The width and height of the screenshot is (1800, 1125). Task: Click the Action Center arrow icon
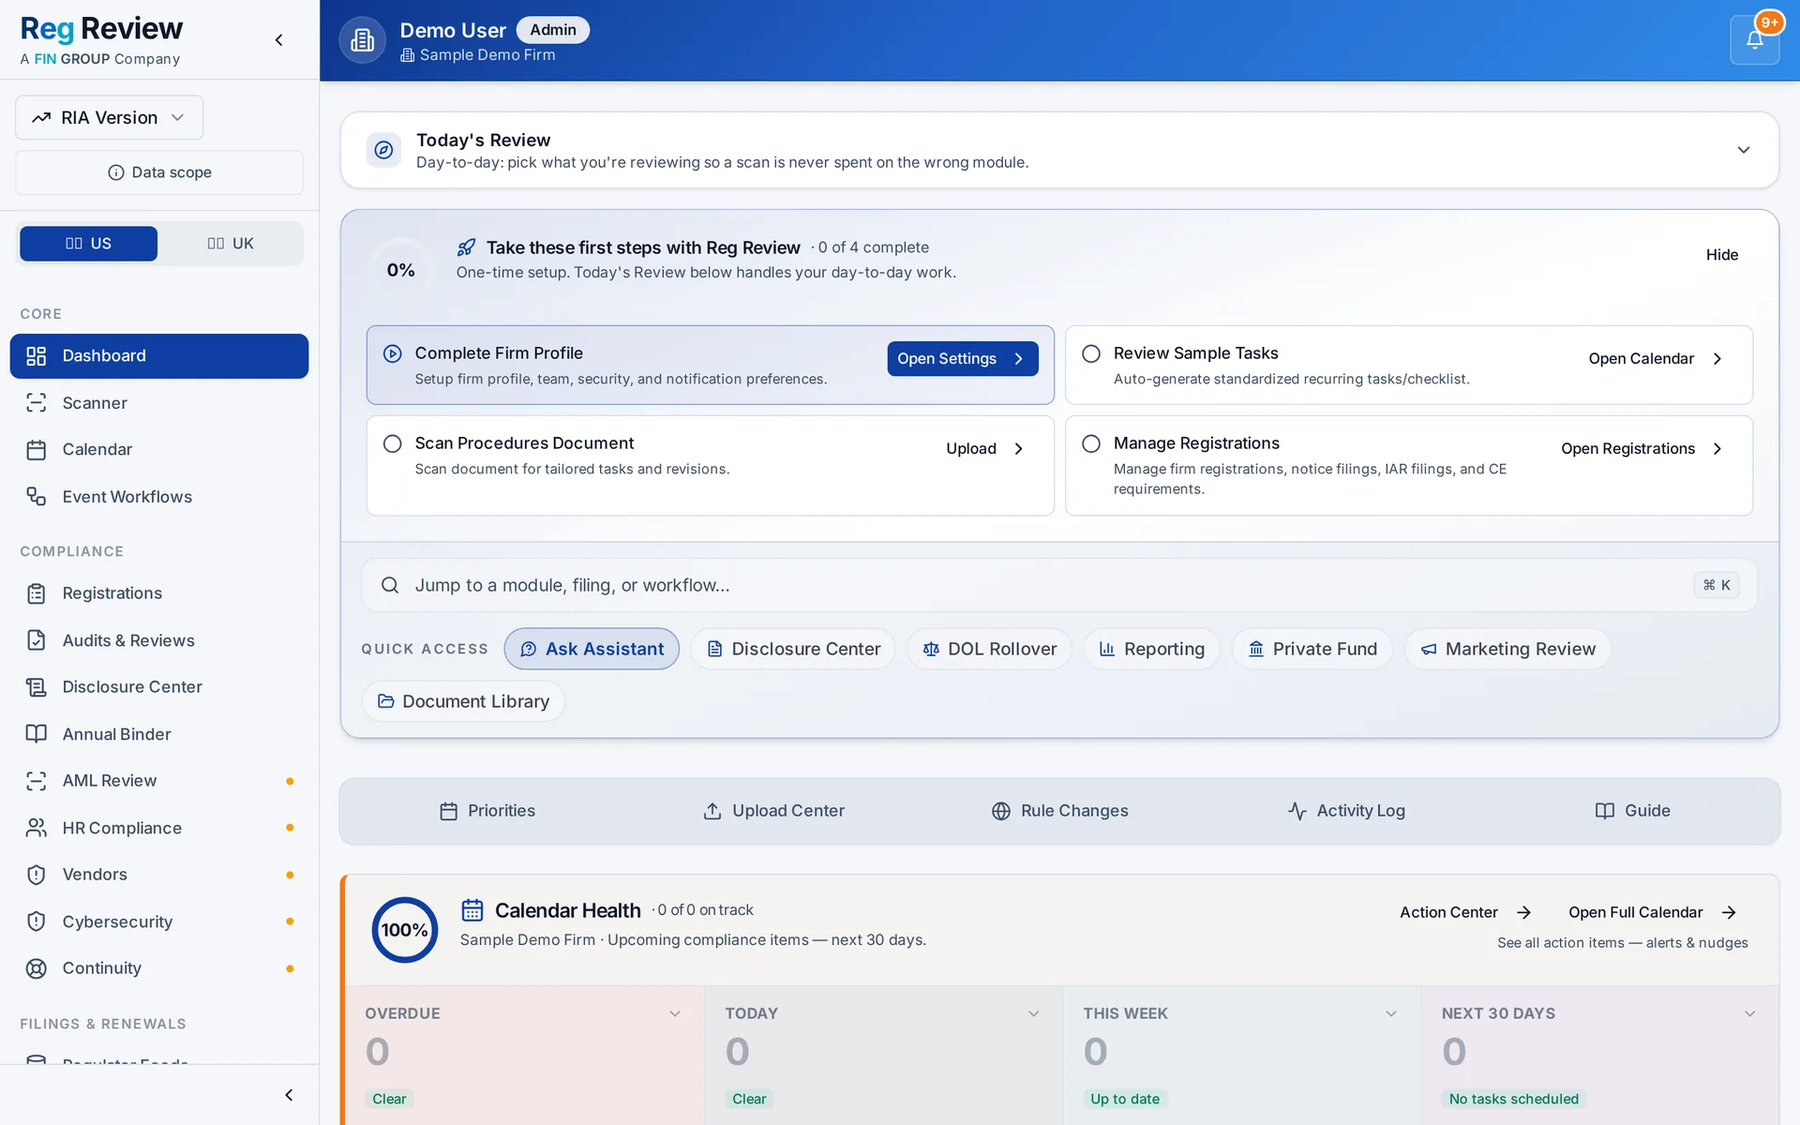[1524, 912]
